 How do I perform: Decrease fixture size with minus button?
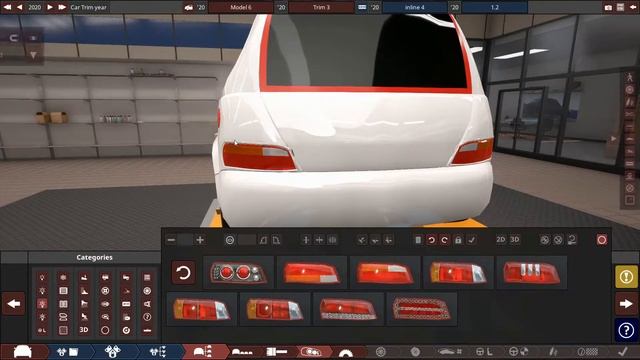point(171,240)
